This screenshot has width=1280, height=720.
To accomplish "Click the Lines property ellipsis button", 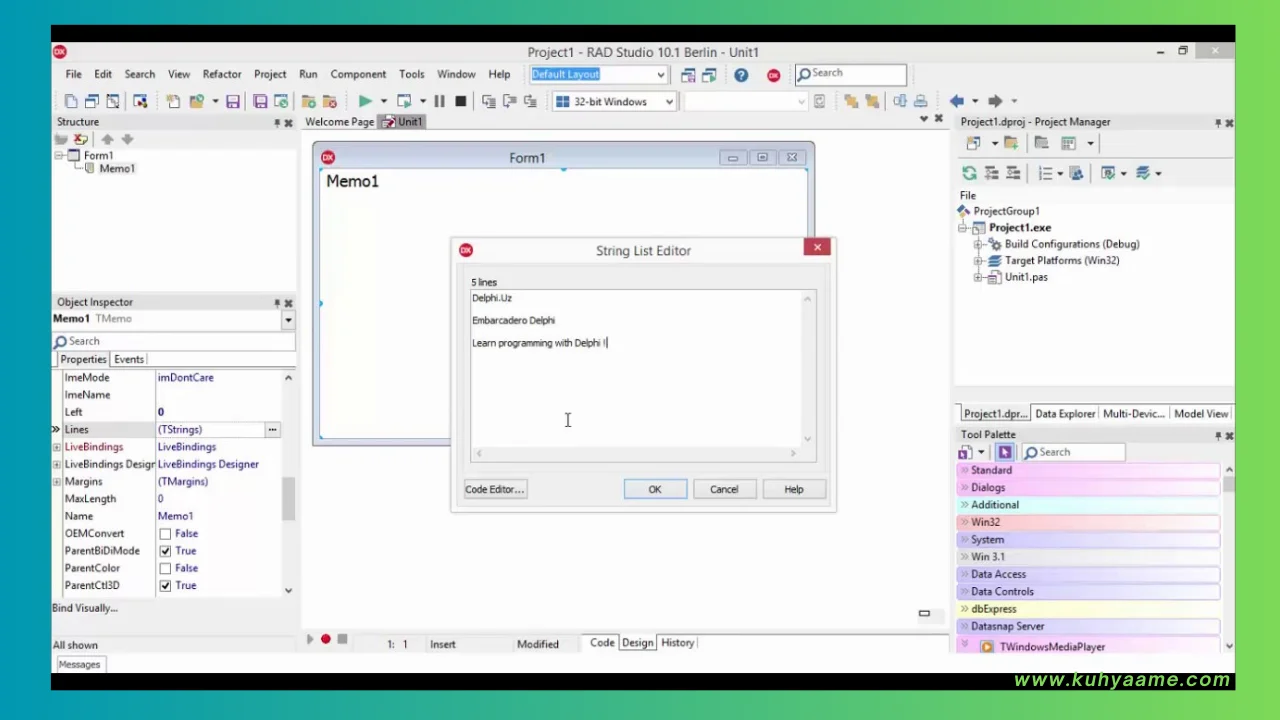I will (272, 429).
